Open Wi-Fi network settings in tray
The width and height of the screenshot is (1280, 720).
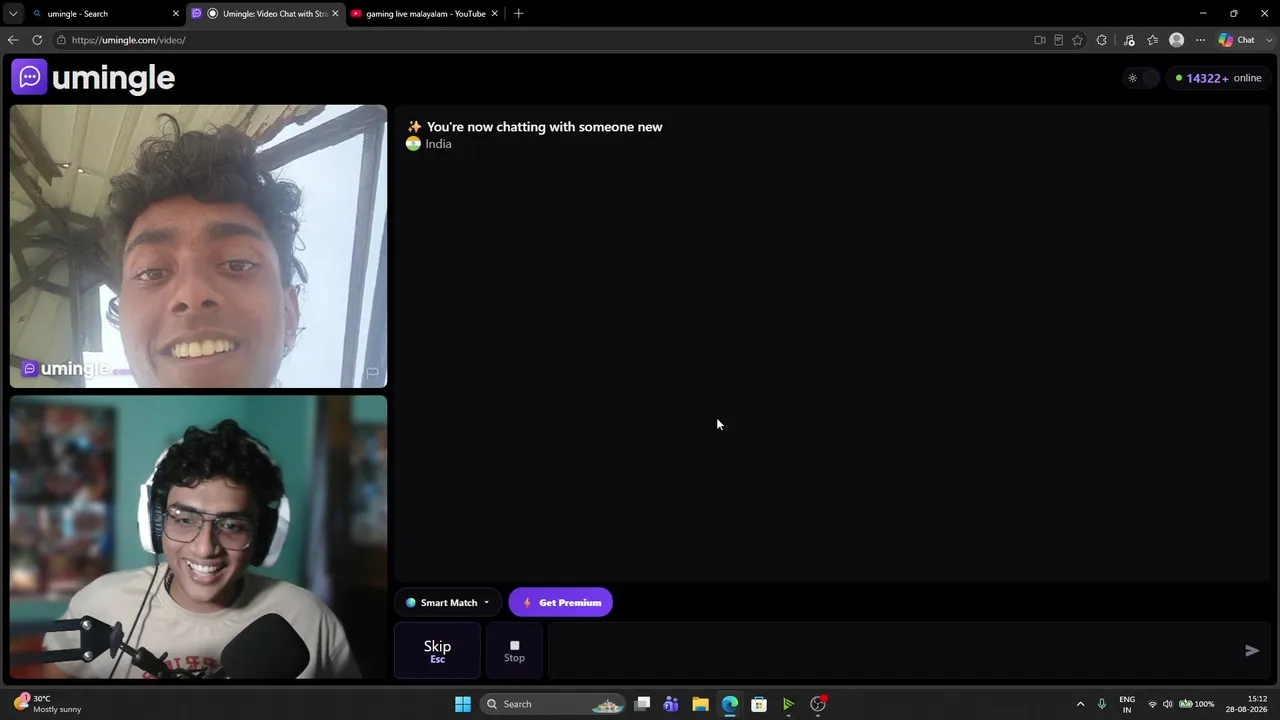click(1152, 704)
